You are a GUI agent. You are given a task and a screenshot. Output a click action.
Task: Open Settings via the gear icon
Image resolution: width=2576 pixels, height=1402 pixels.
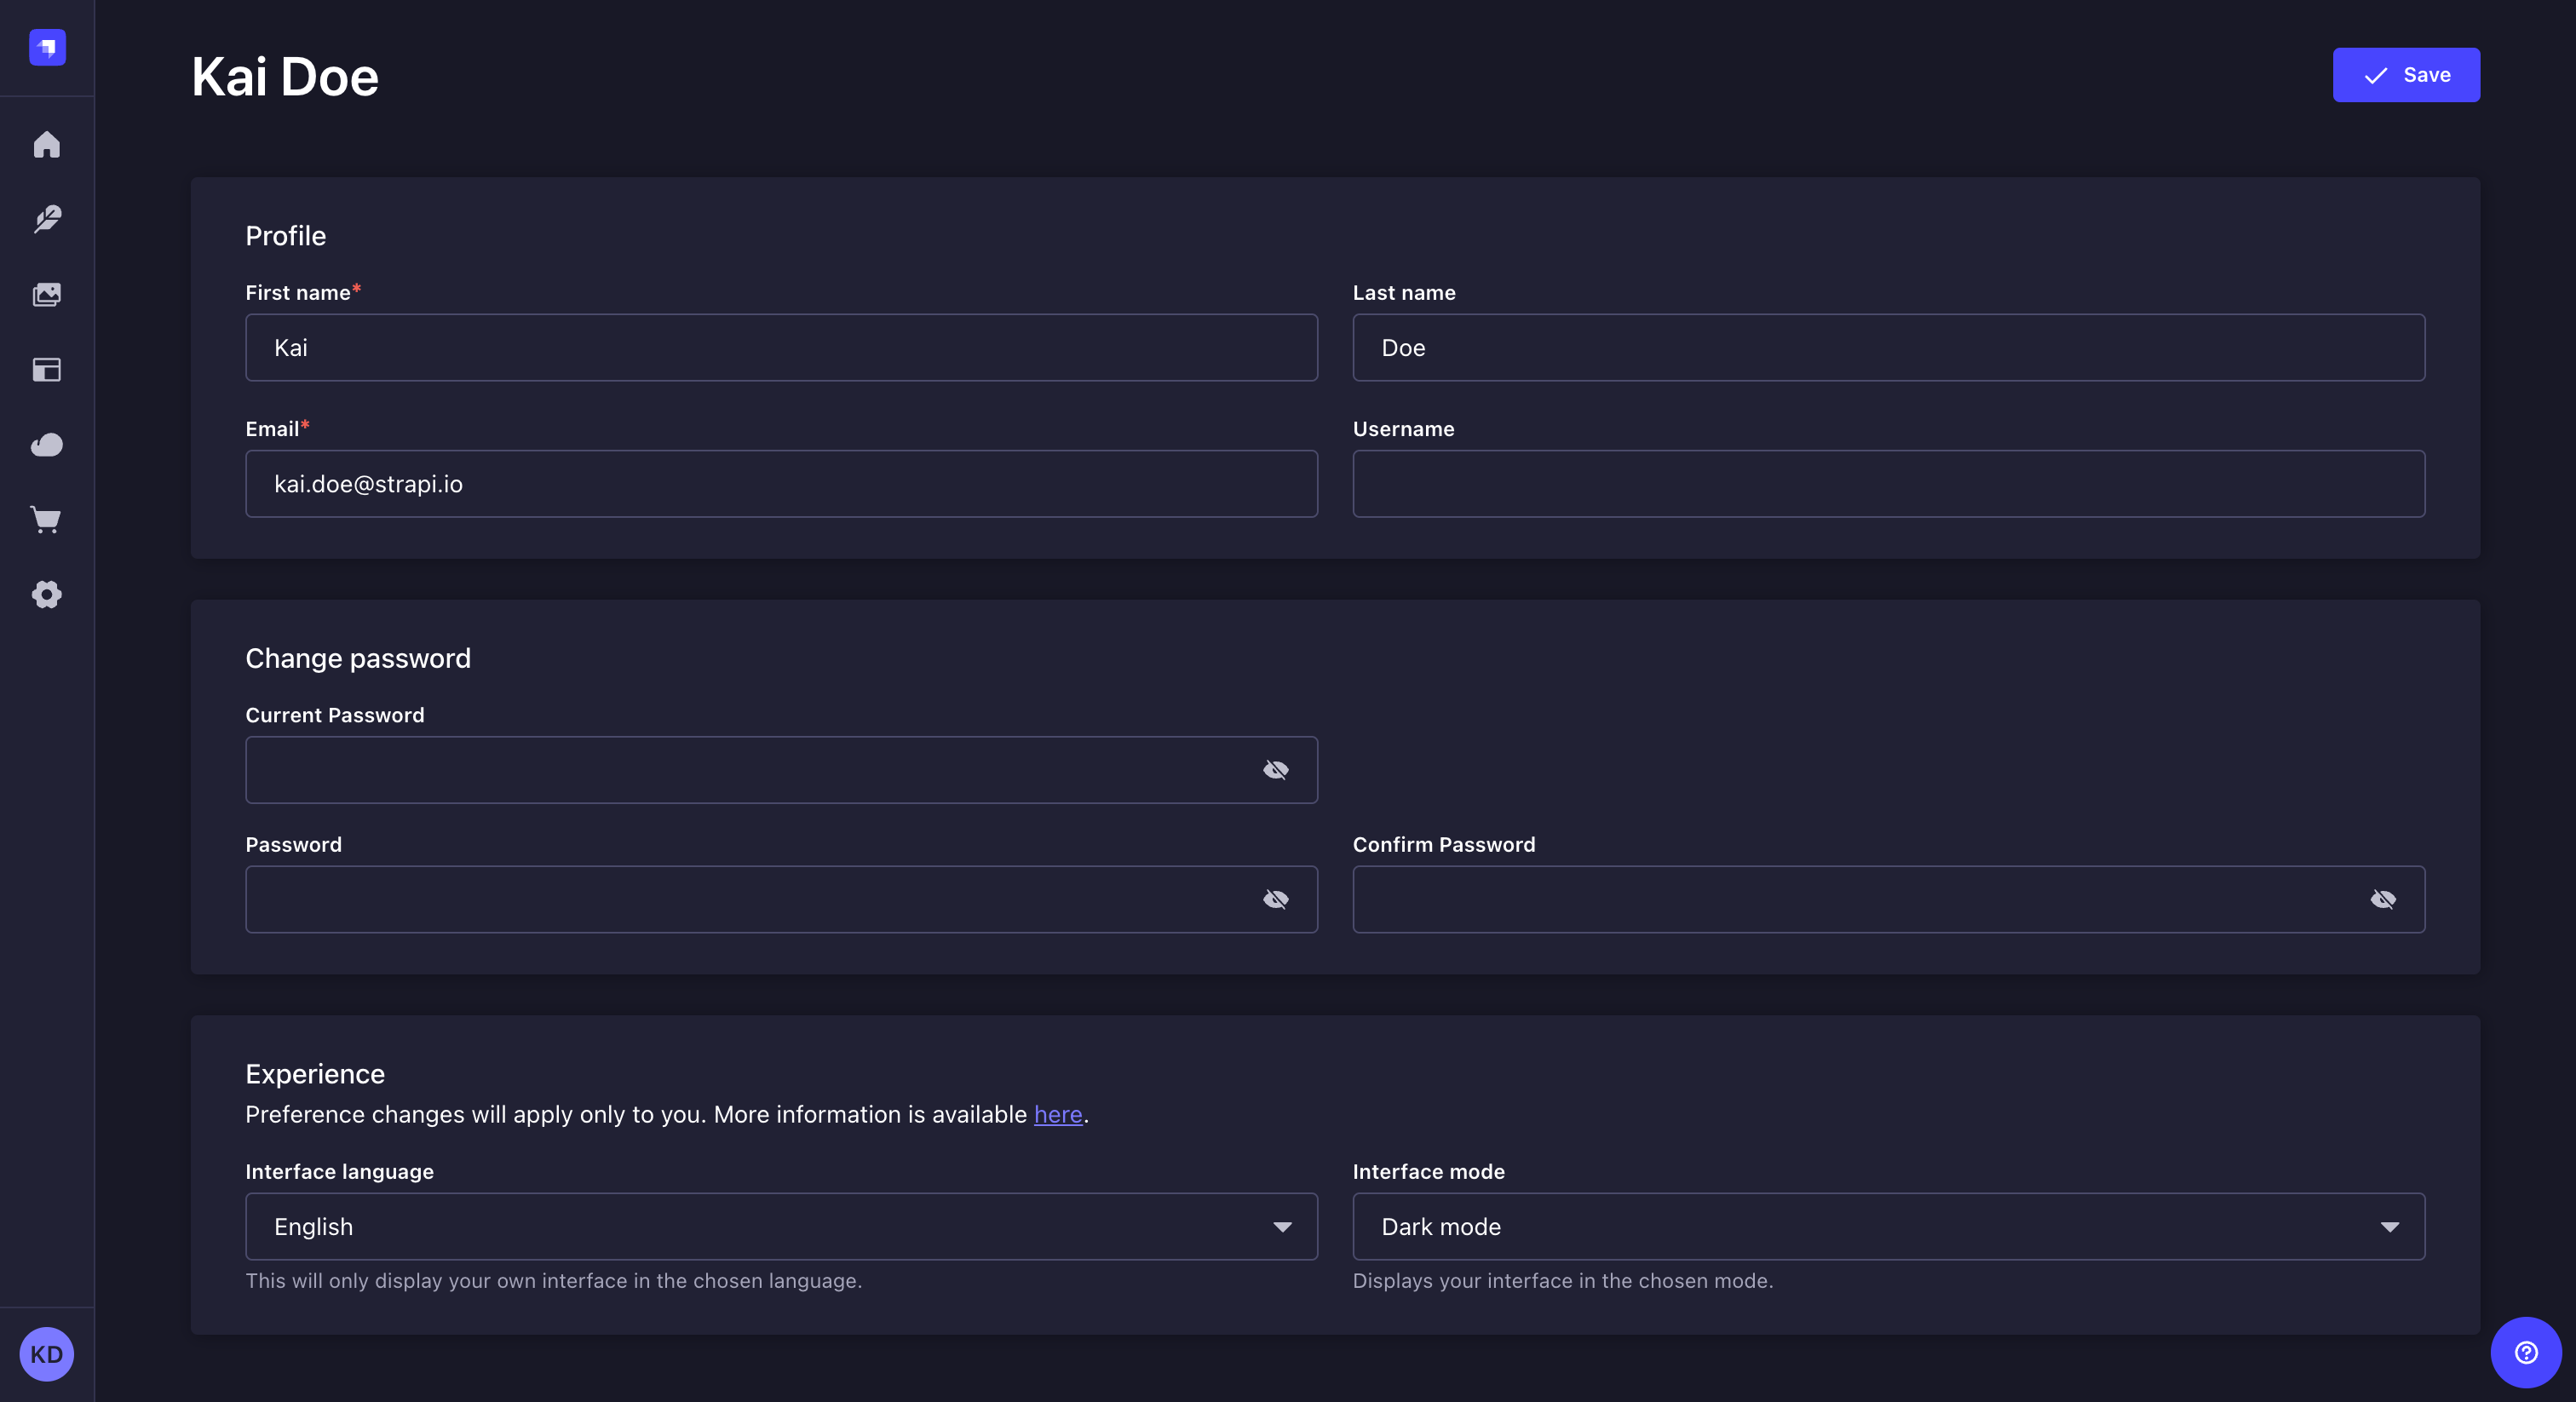pyautogui.click(x=46, y=595)
